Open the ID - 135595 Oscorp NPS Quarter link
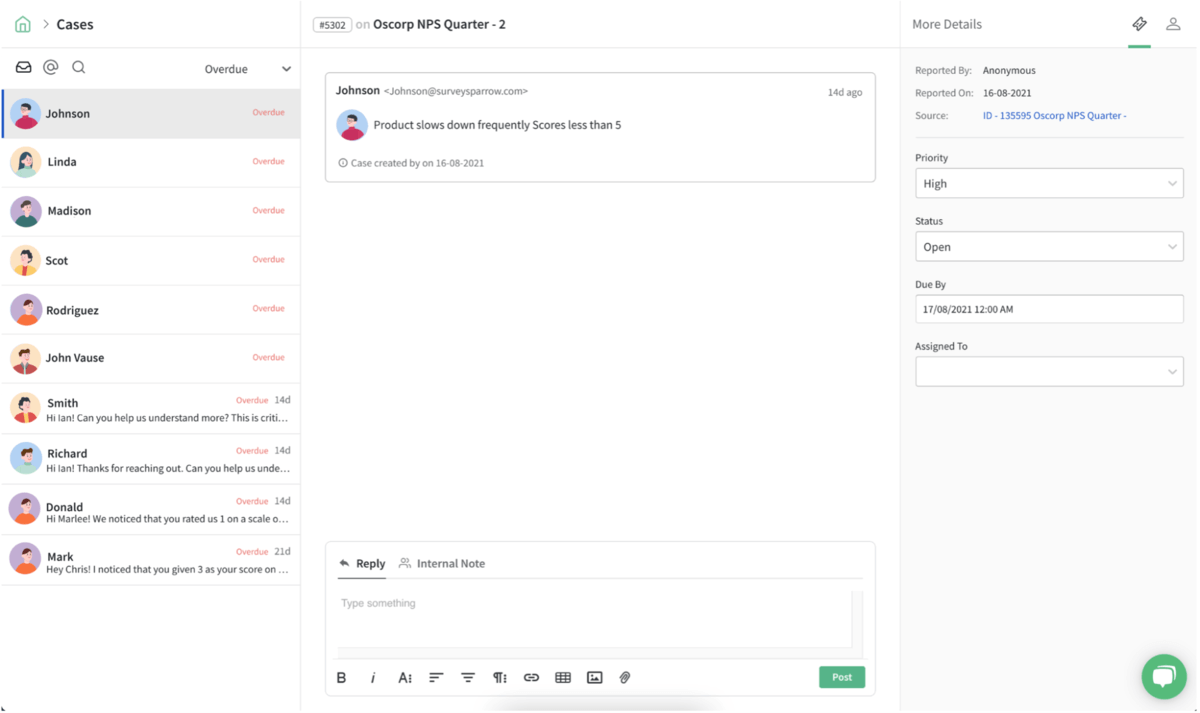The width and height of the screenshot is (1200, 713). point(1054,115)
